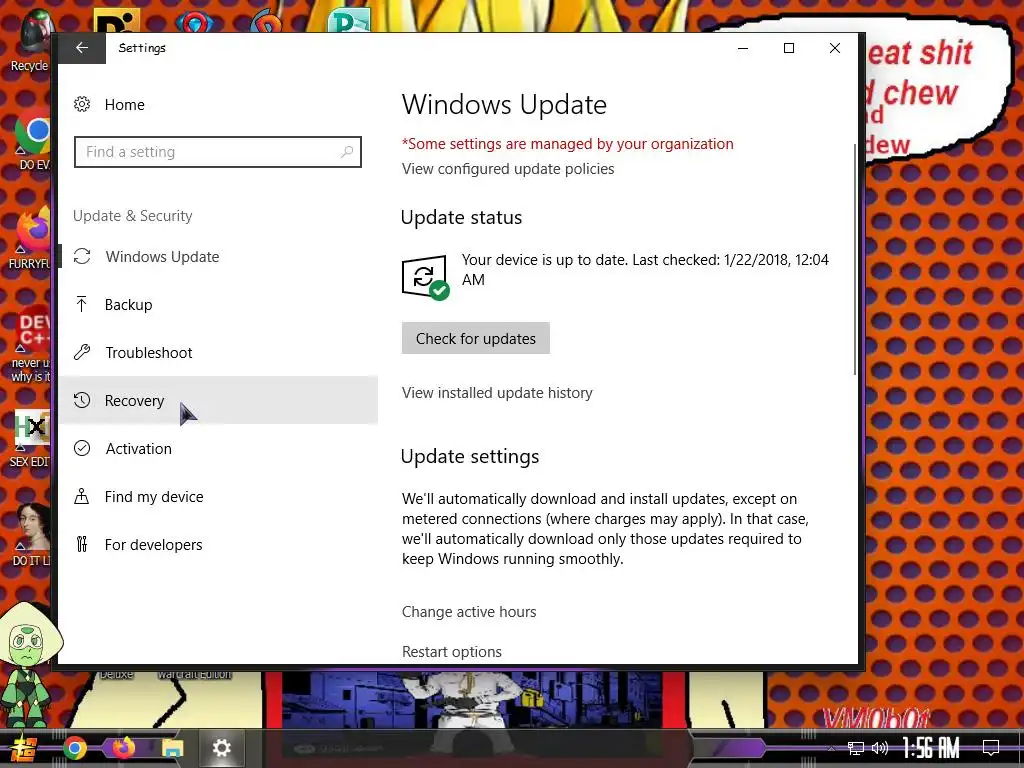Viewport: 1024px width, 768px height.
Task: Click the Settings gear taskbar button
Action: (221, 748)
